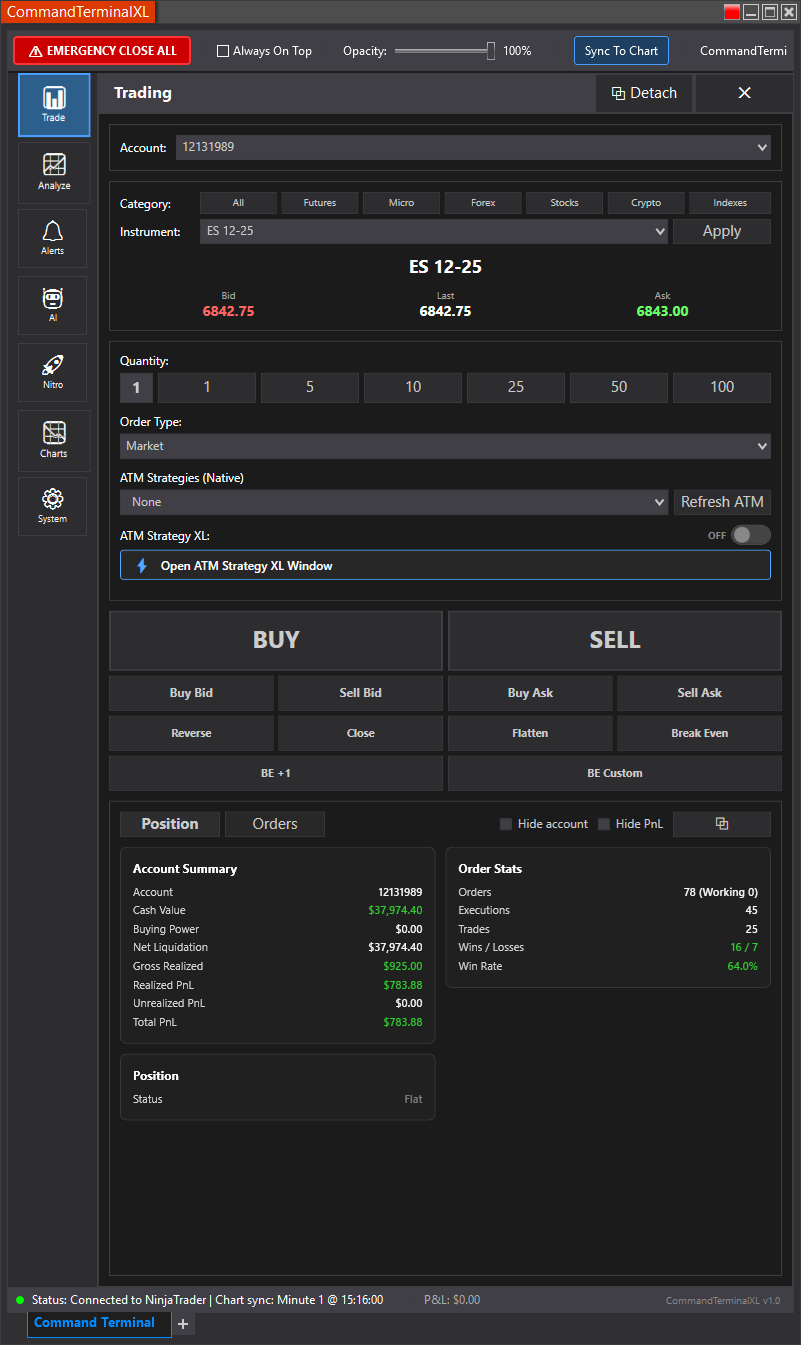
Task: Switch to the Orders tab
Action: click(x=275, y=824)
